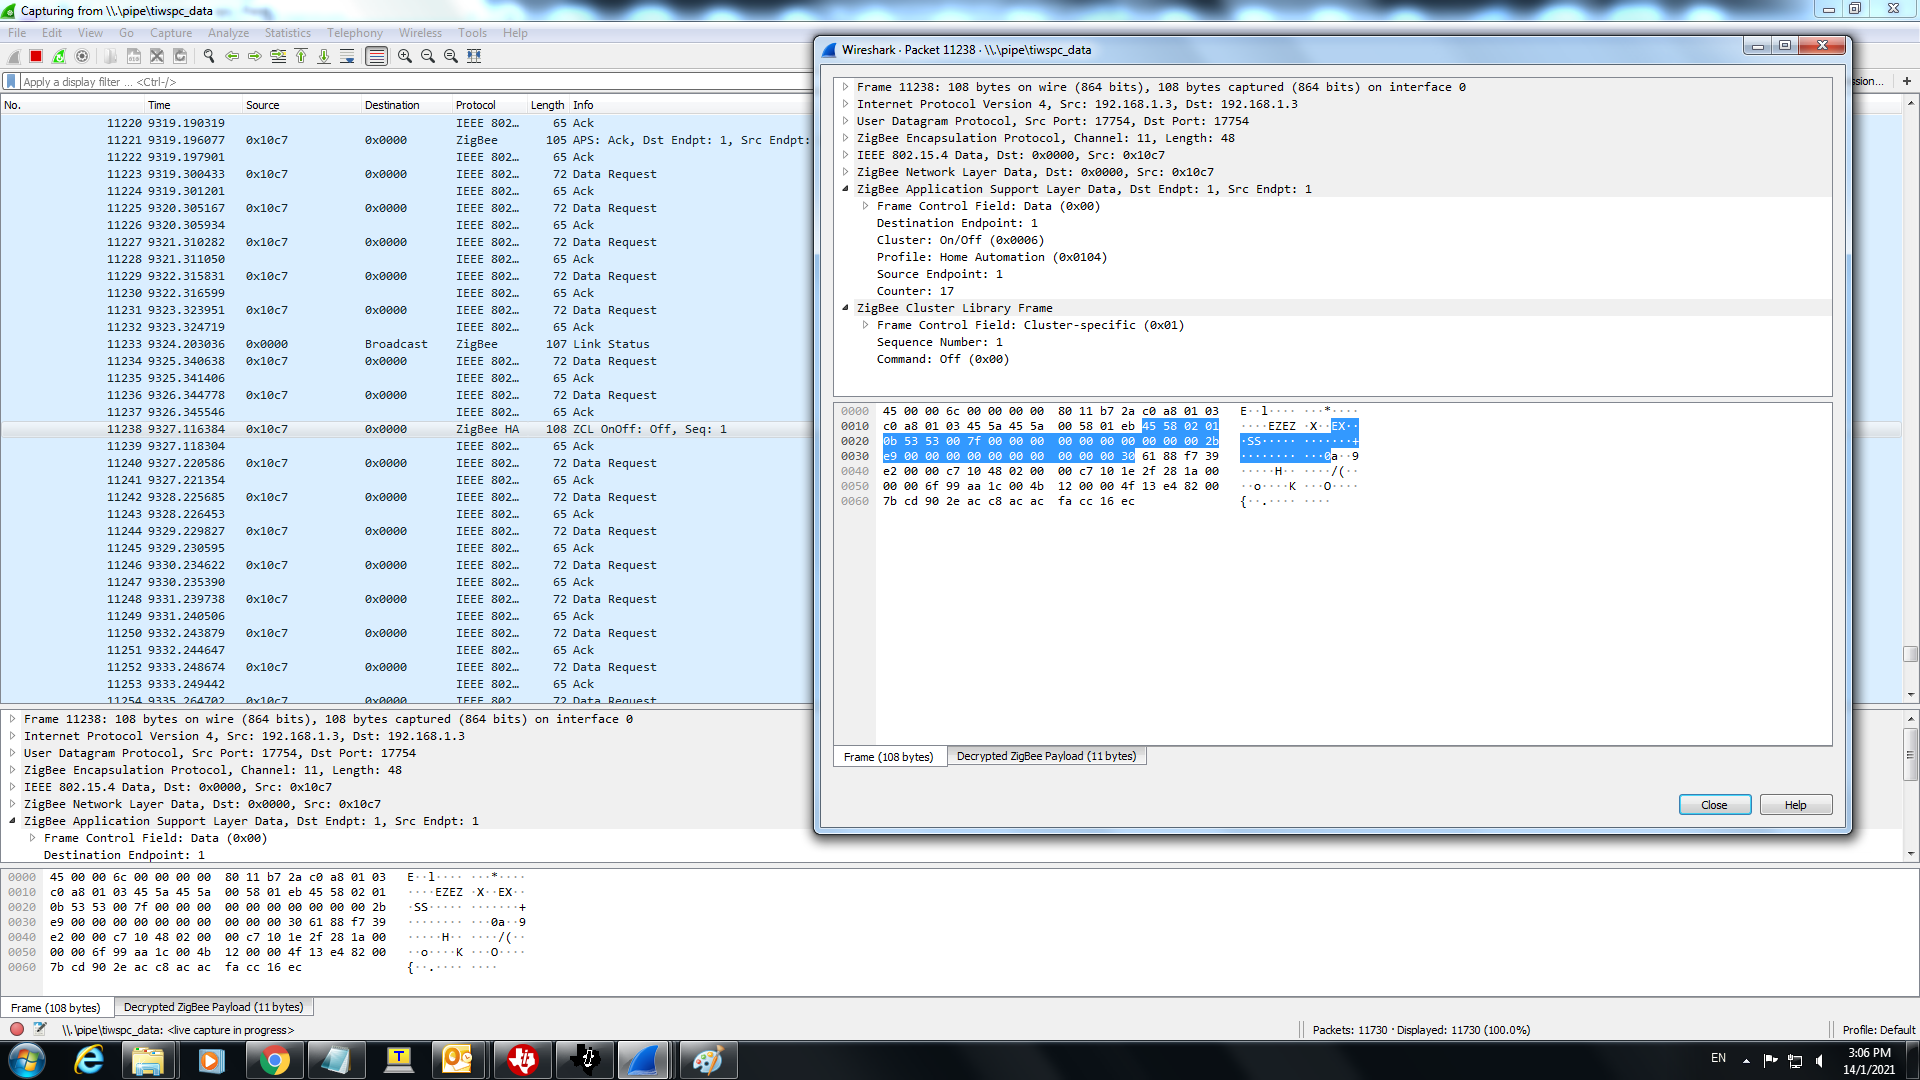Click the Resize columns toolbar icon
The width and height of the screenshot is (1920, 1080).
coord(474,56)
